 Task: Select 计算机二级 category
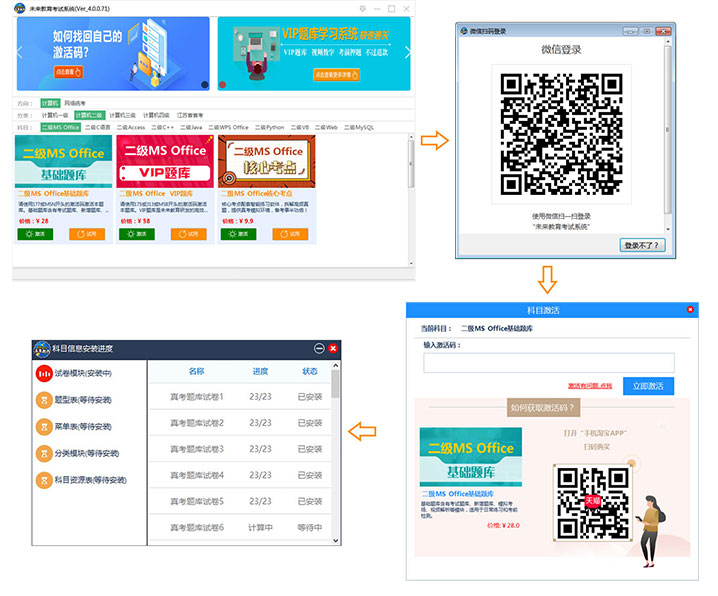[90, 115]
